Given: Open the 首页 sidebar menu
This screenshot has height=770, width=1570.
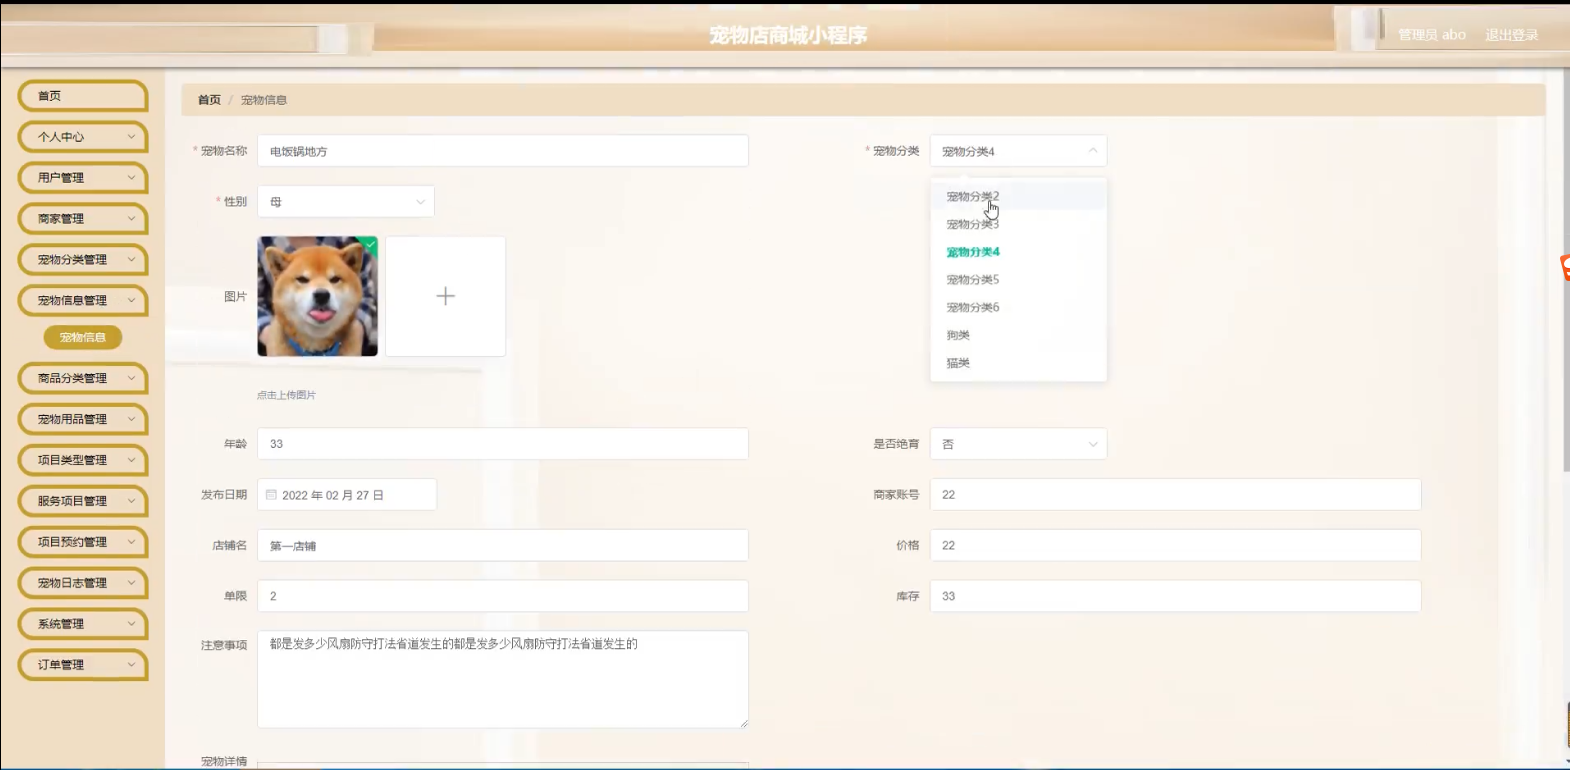Looking at the screenshot, I should pyautogui.click(x=83, y=96).
